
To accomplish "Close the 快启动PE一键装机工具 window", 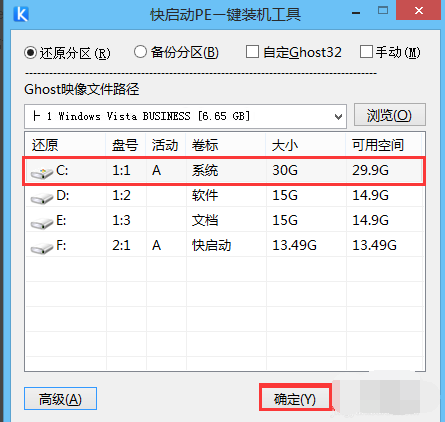I will coord(419,10).
